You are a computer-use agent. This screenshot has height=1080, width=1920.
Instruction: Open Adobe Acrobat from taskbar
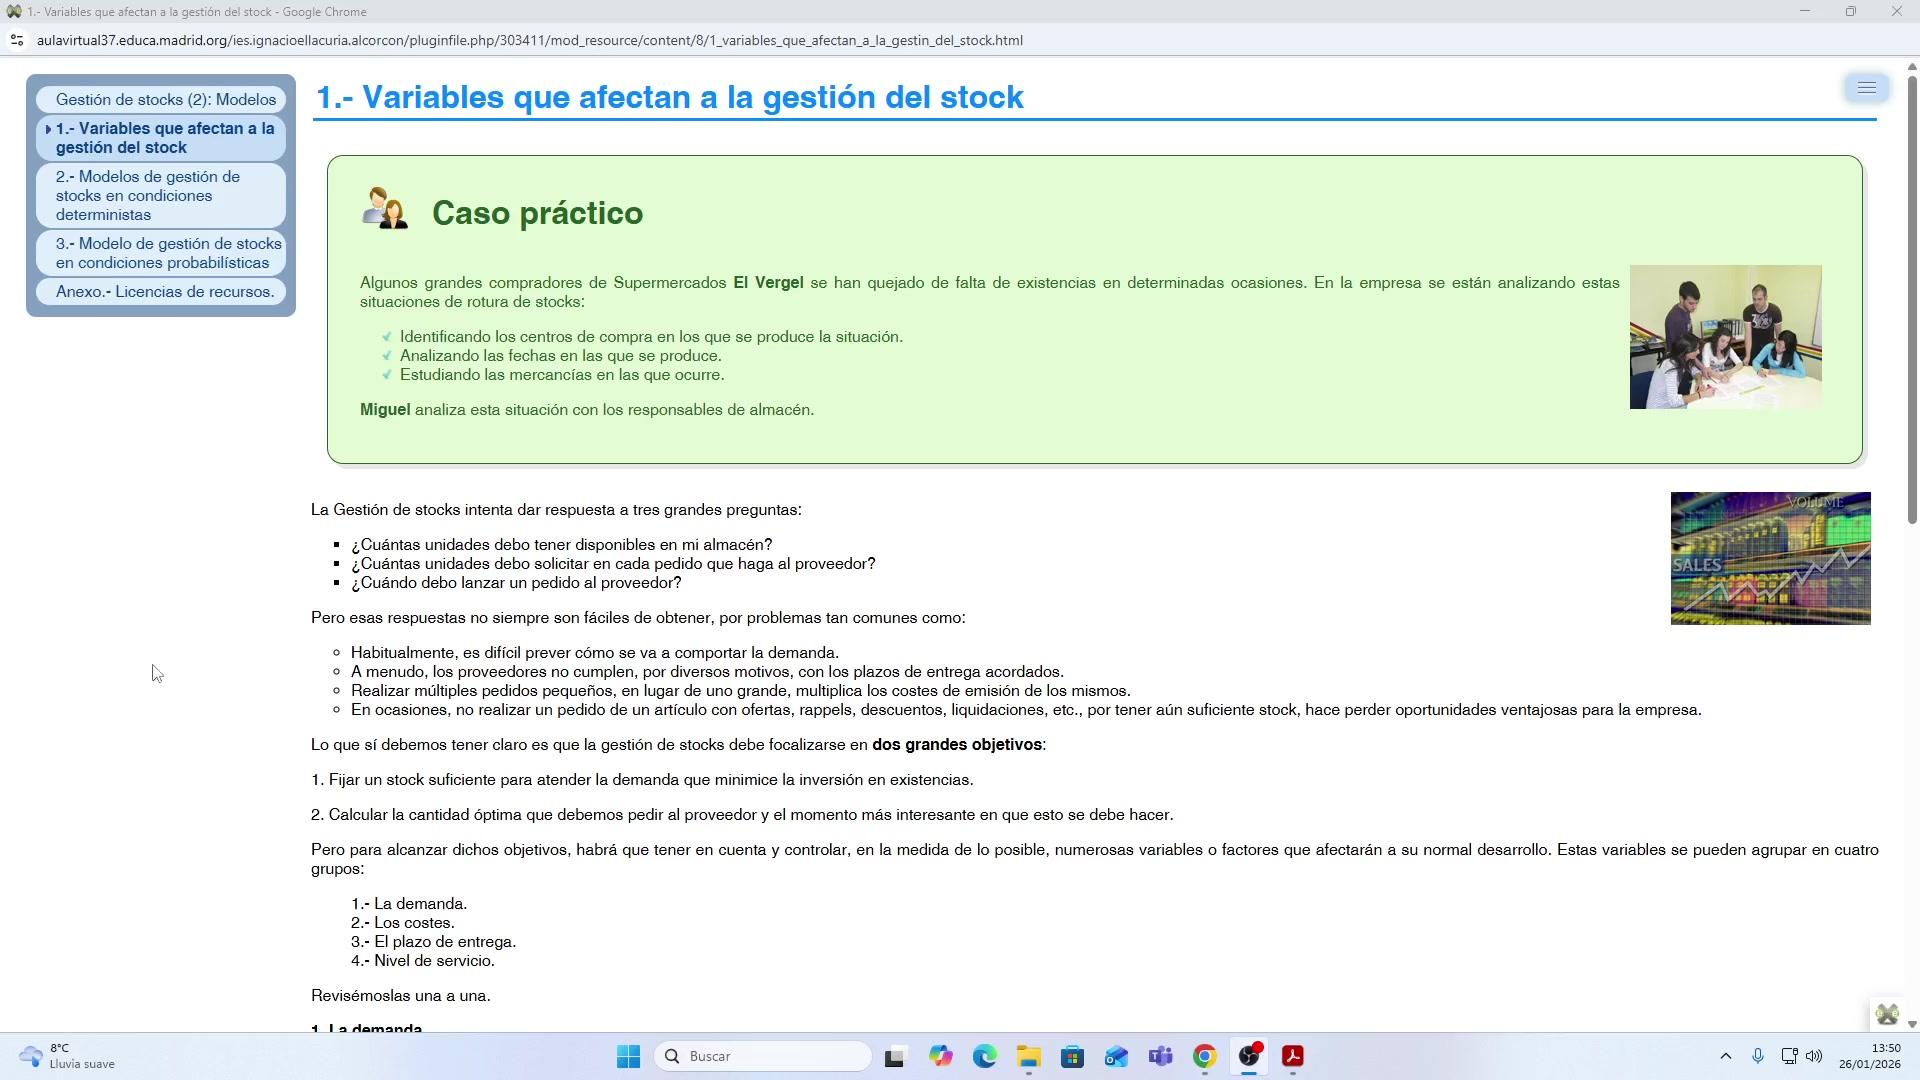click(x=1293, y=1056)
